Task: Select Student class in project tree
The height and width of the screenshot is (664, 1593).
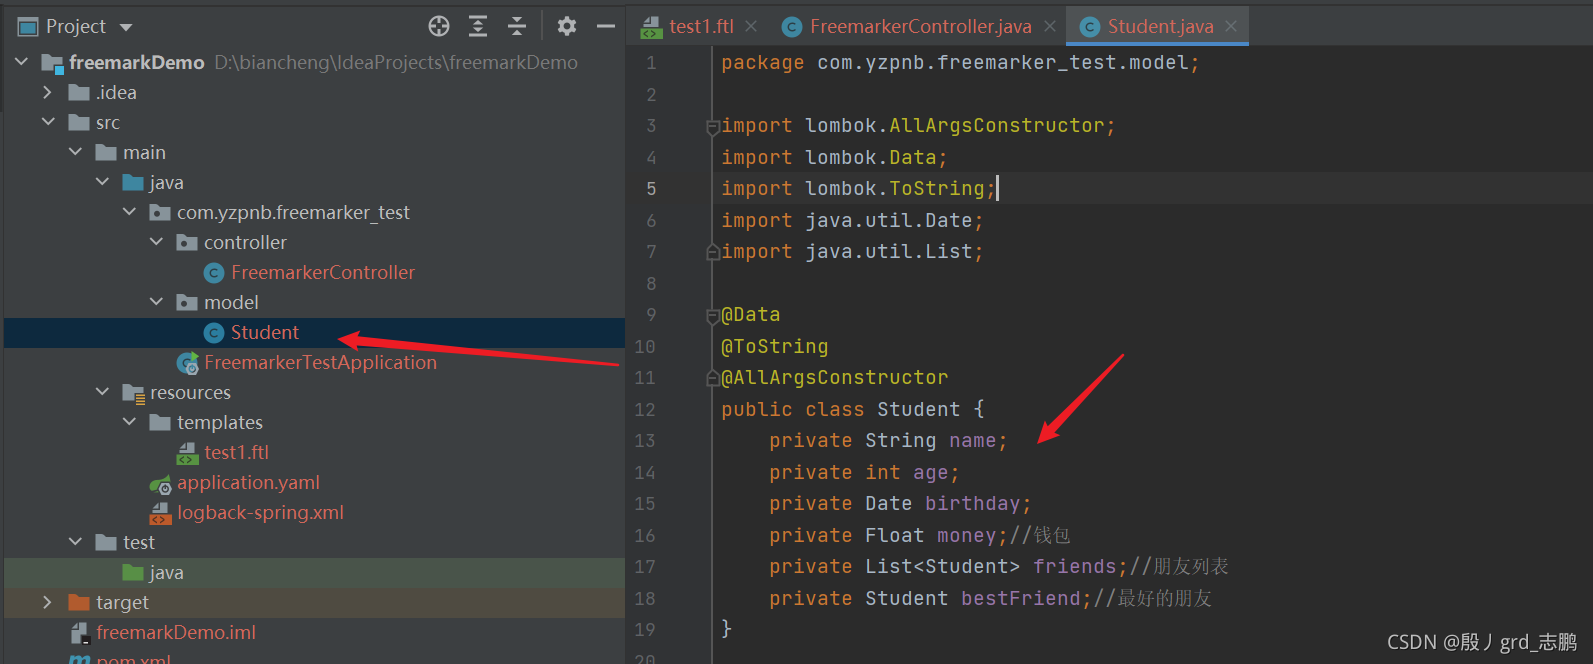Action: coord(265,332)
